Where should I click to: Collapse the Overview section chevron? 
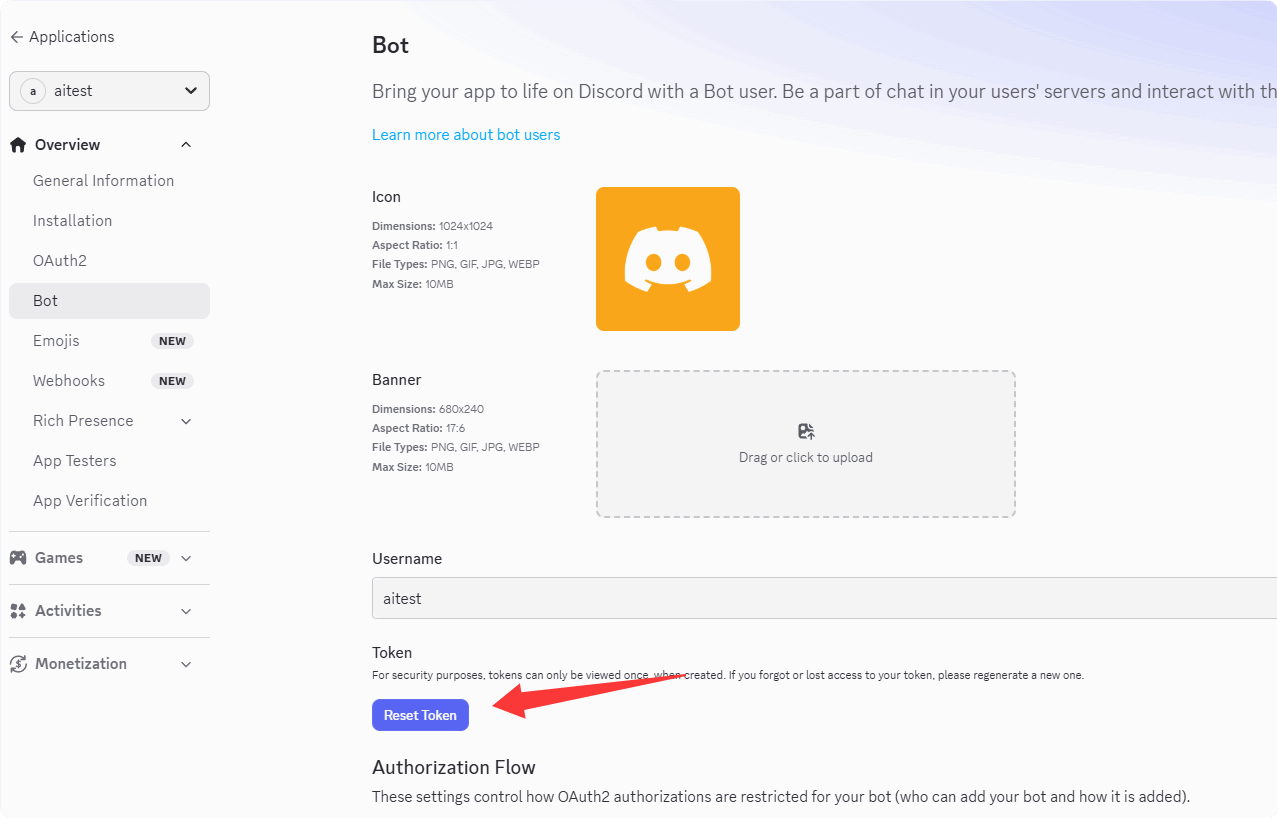point(186,145)
